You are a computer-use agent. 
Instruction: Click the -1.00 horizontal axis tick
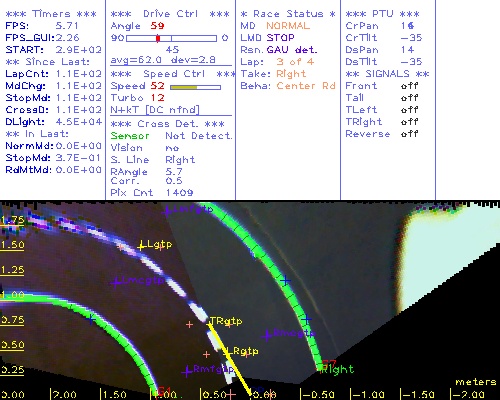coord(368,395)
